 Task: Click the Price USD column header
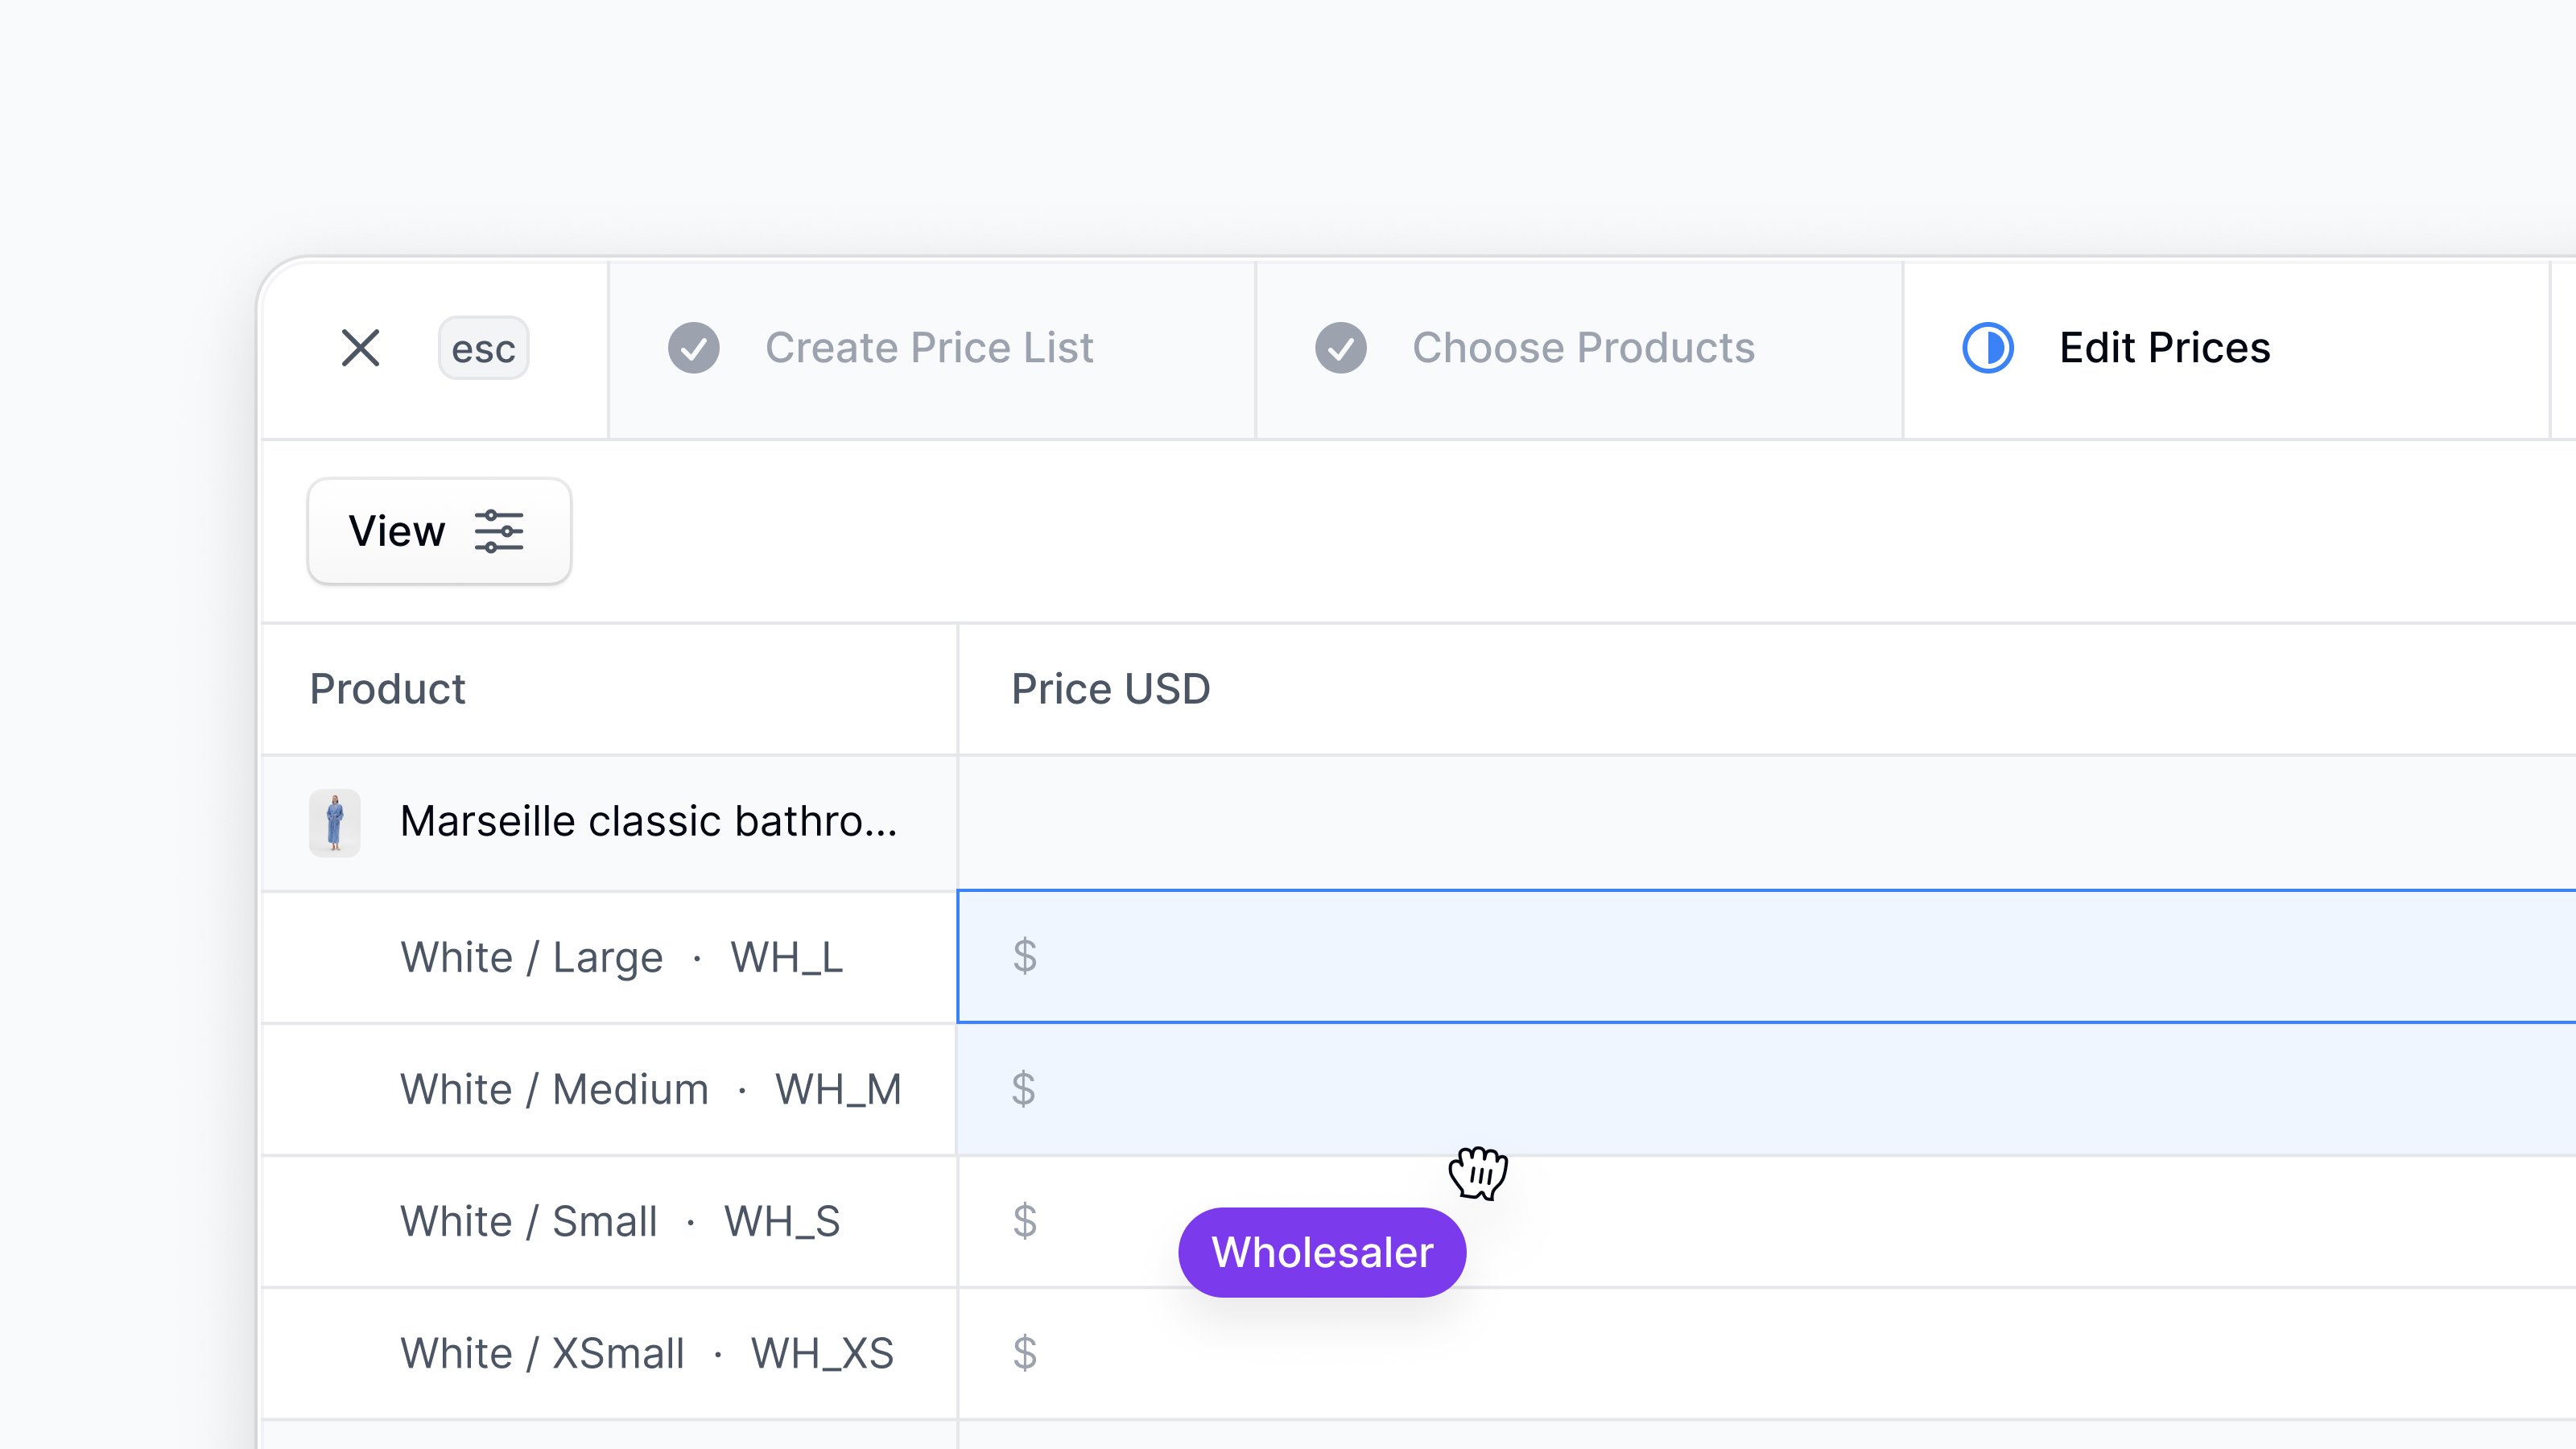tap(1110, 689)
